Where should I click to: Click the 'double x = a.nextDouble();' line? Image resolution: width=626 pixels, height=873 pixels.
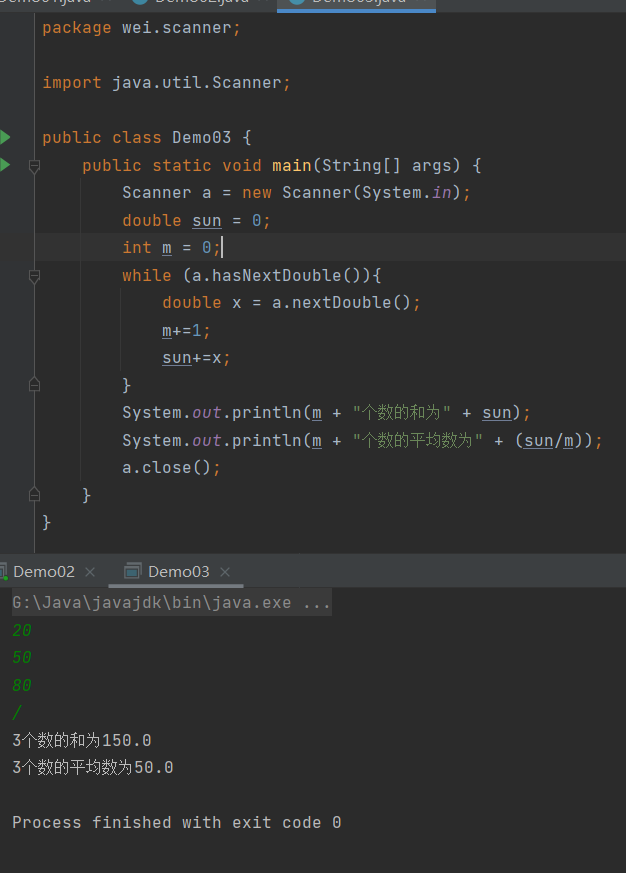[x=291, y=302]
